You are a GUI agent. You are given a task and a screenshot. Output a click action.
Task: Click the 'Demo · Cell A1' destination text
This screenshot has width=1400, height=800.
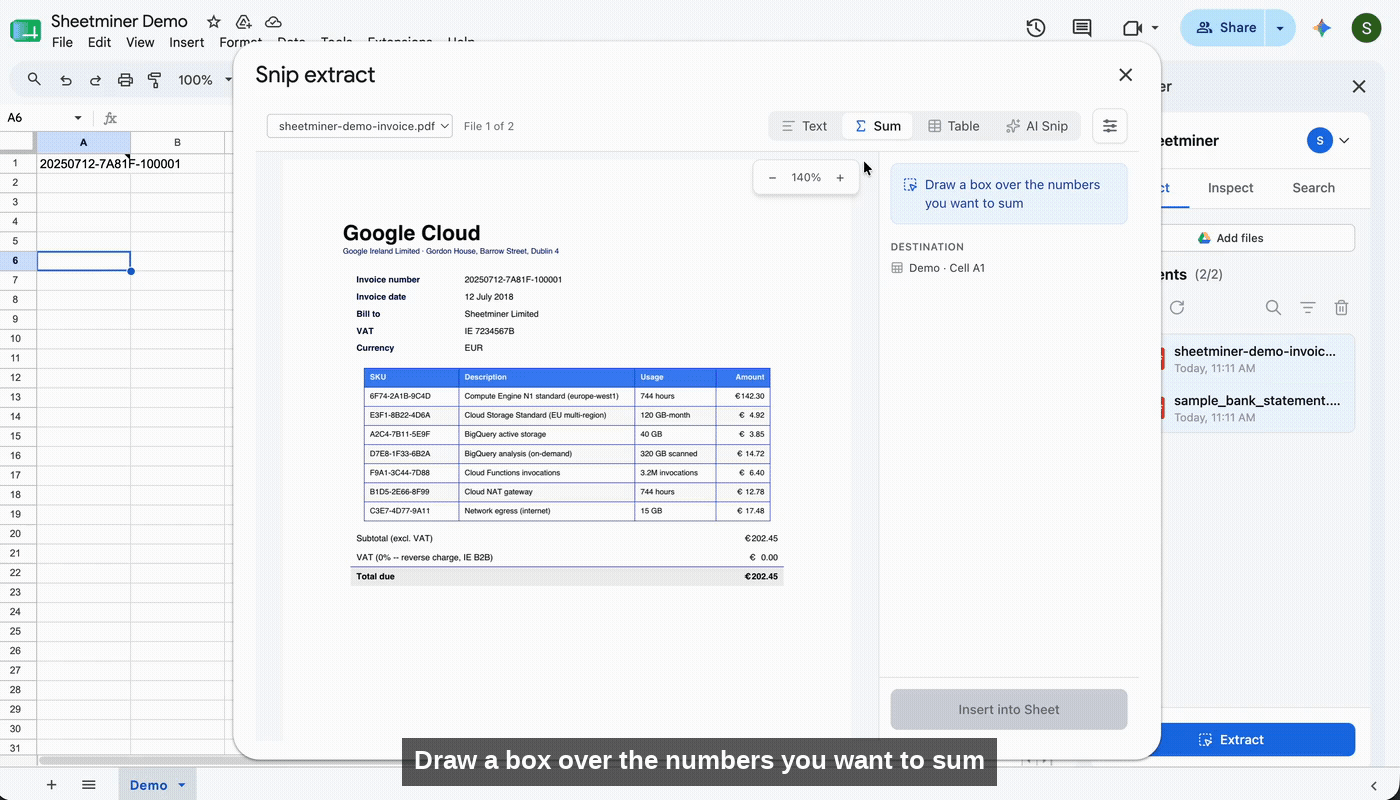(947, 268)
